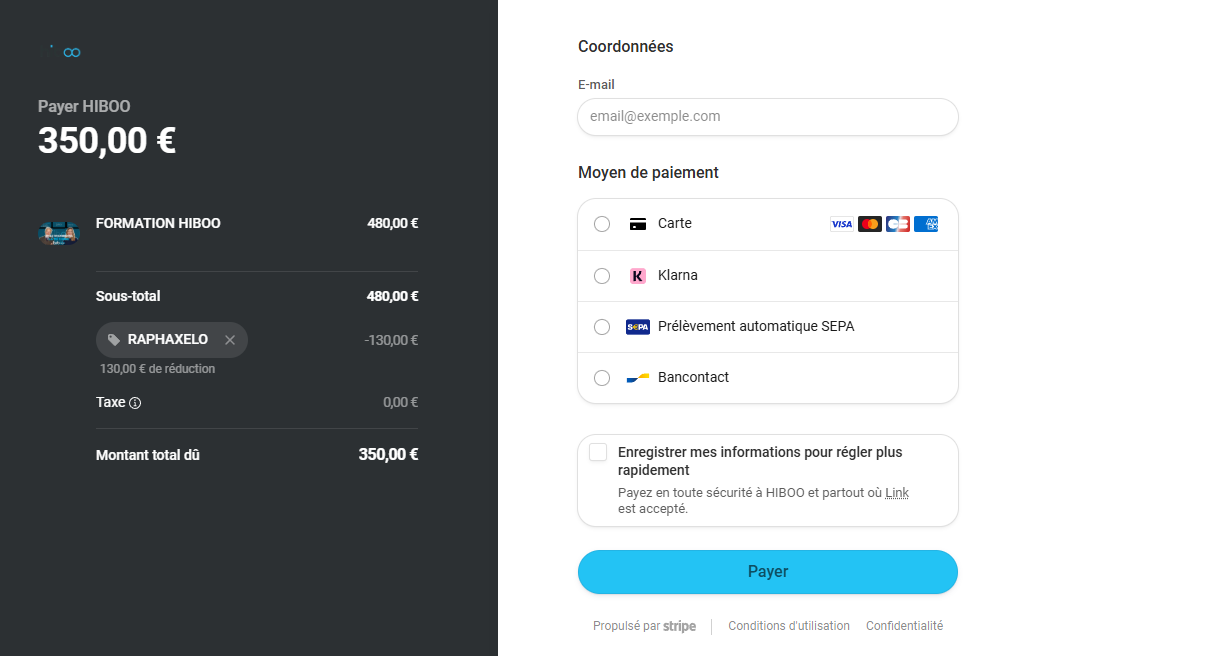Viewport: 1222px width, 656px height.
Task: Click the tax info icon
Action: coord(135,403)
